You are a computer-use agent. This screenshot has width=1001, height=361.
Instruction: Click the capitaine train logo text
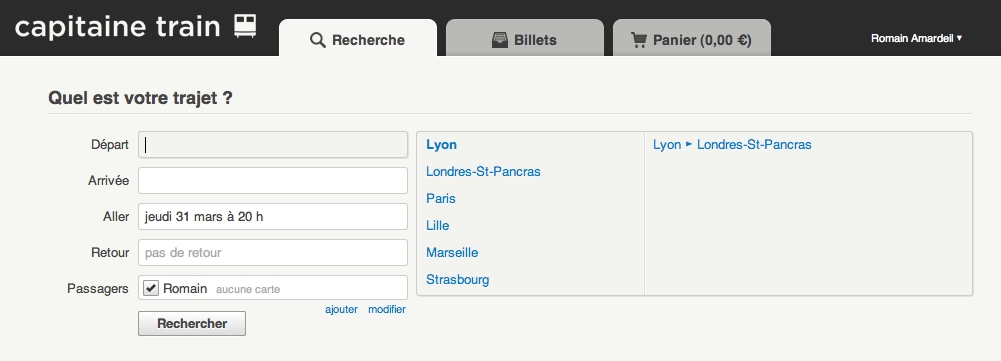click(117, 27)
